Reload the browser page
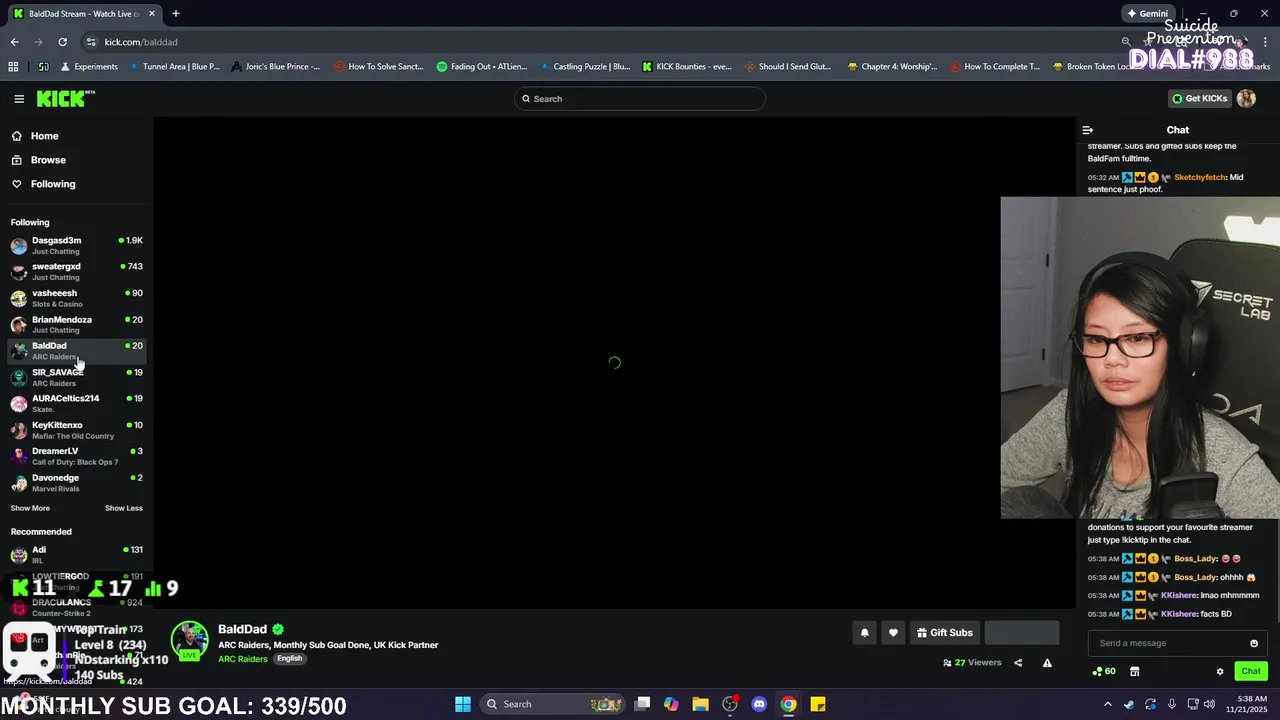Viewport: 1280px width, 720px height. [x=62, y=42]
